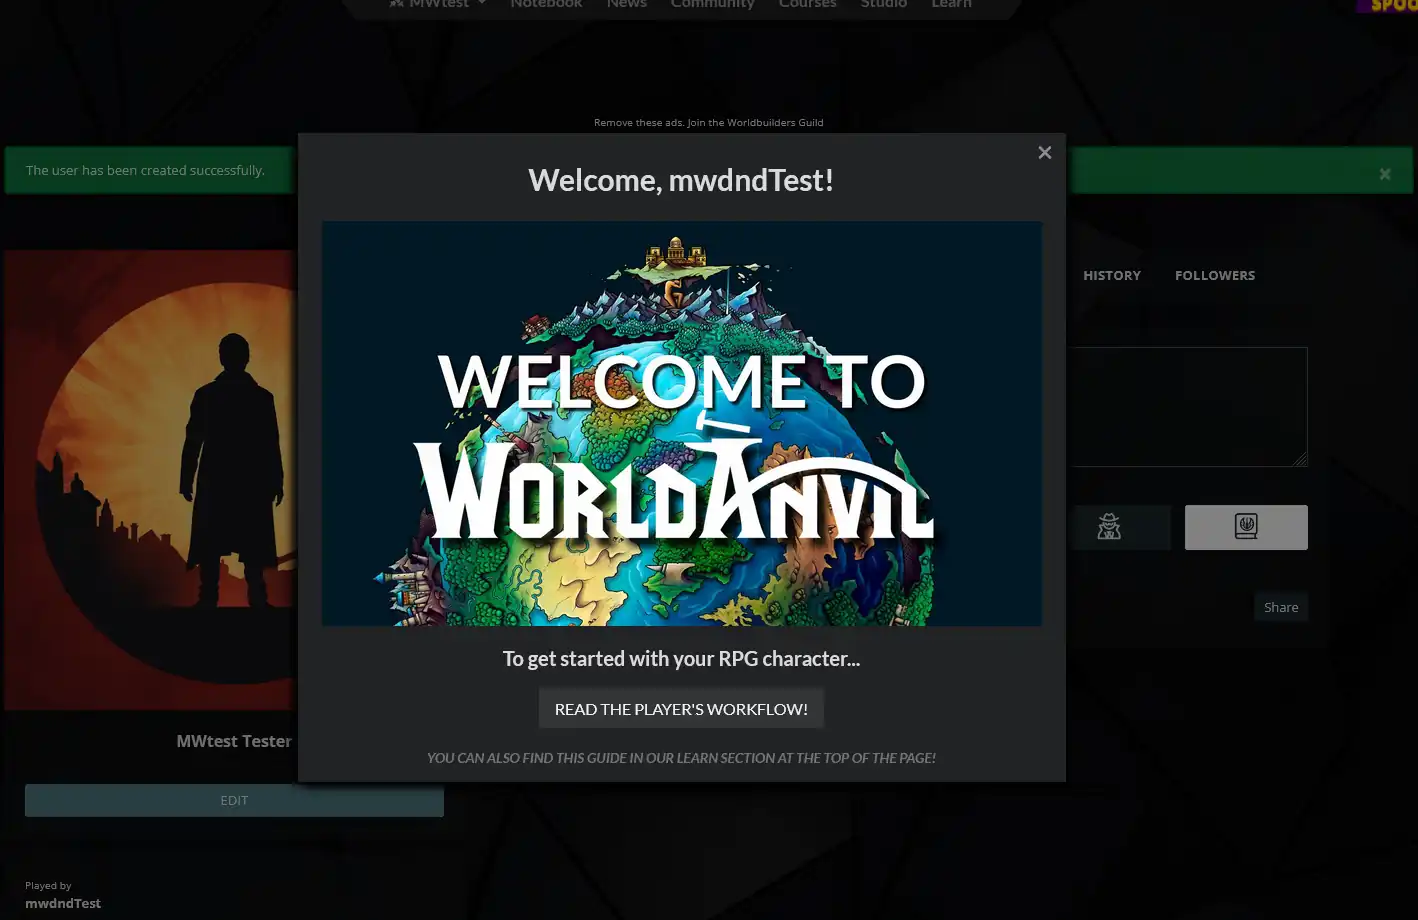Grab the textarea resize handle
The width and height of the screenshot is (1418, 920).
(x=1300, y=459)
